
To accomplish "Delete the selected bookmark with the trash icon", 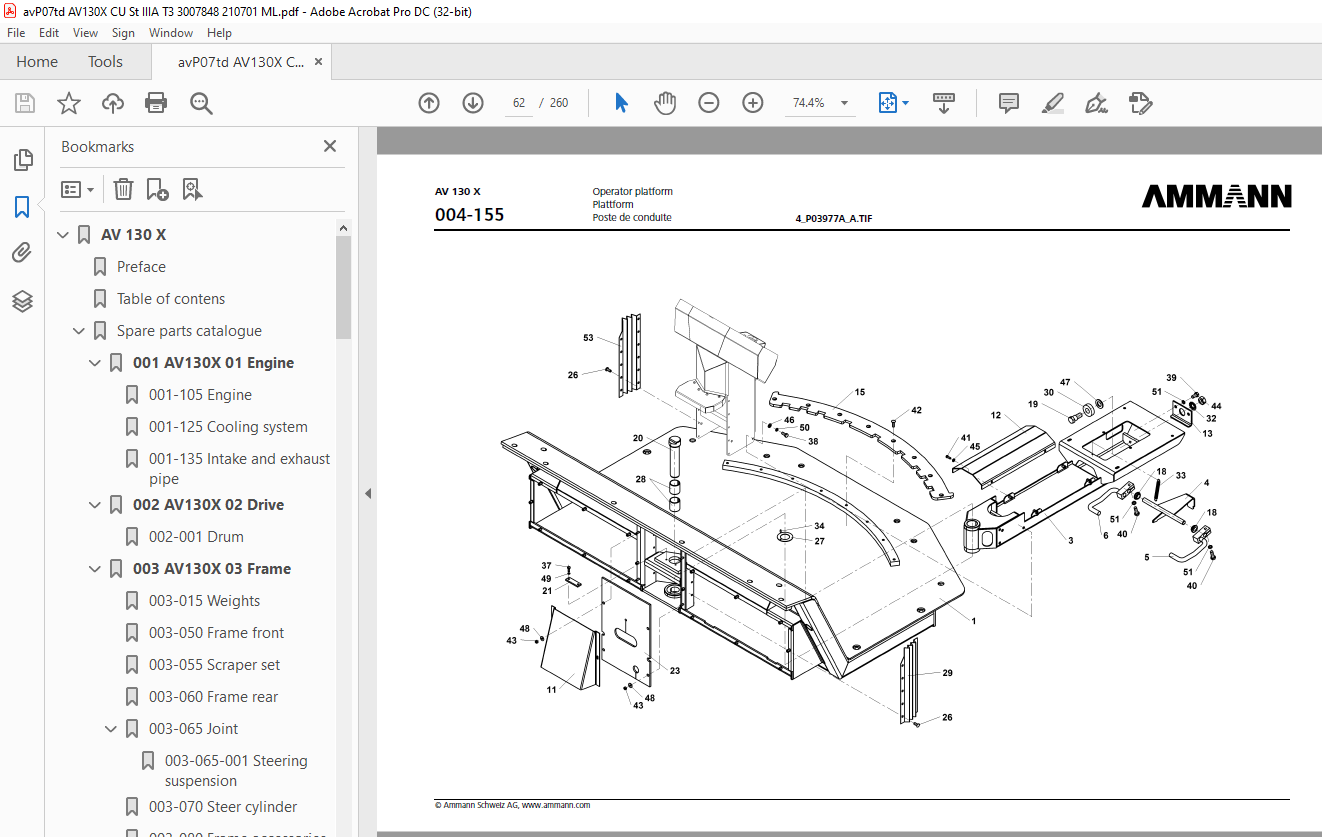I will tap(123, 189).
